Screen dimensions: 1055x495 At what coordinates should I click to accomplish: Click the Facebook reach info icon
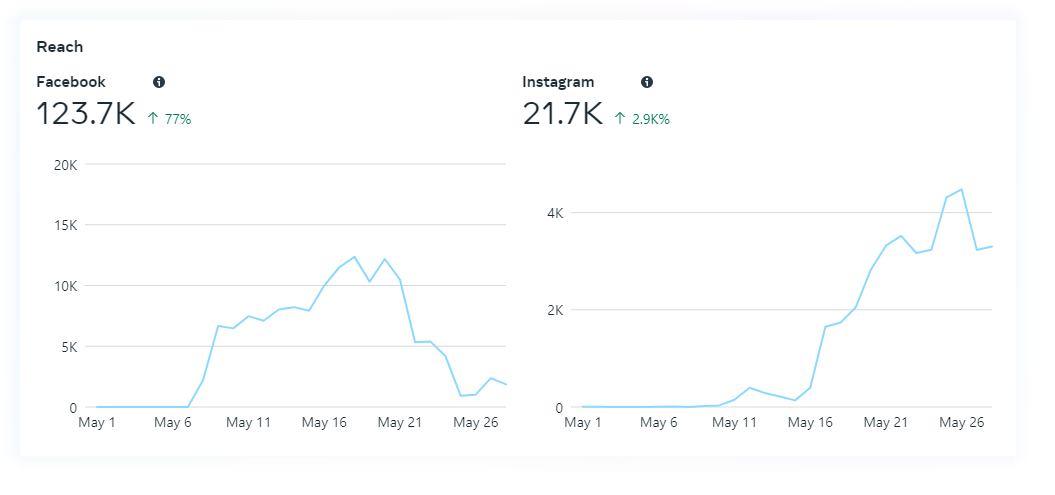(x=159, y=82)
